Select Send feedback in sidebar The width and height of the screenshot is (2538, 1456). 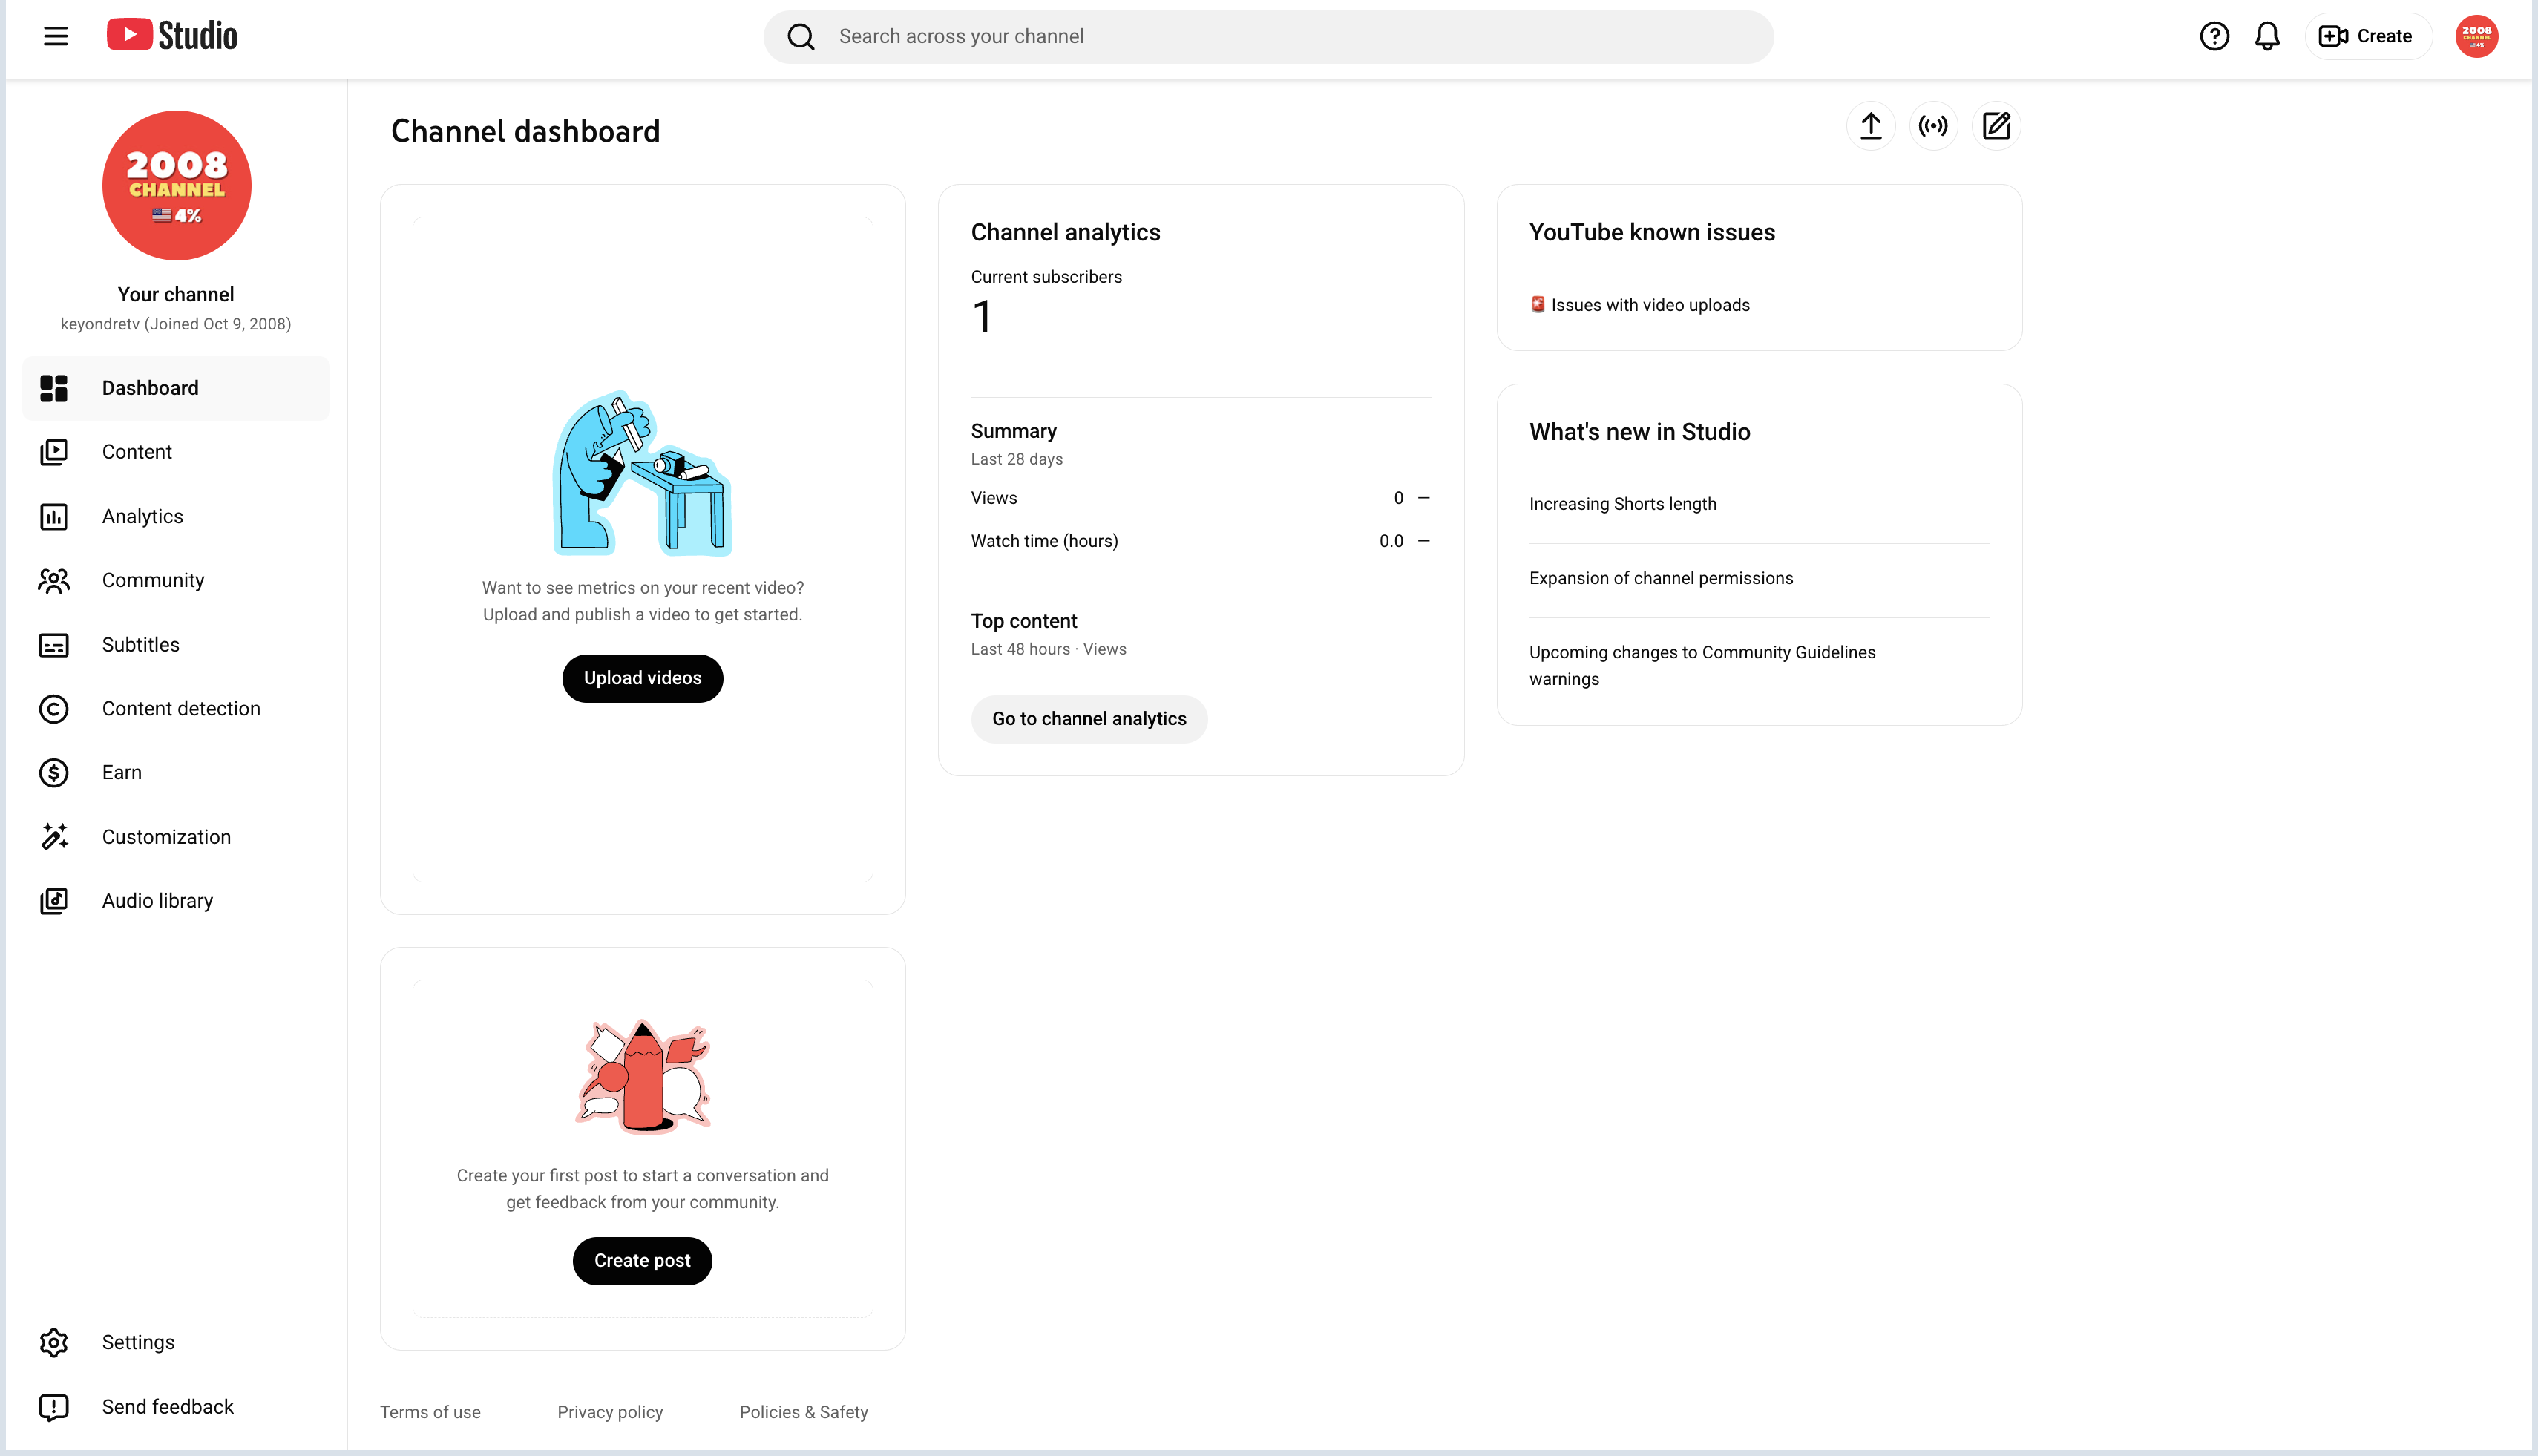[176, 1407]
